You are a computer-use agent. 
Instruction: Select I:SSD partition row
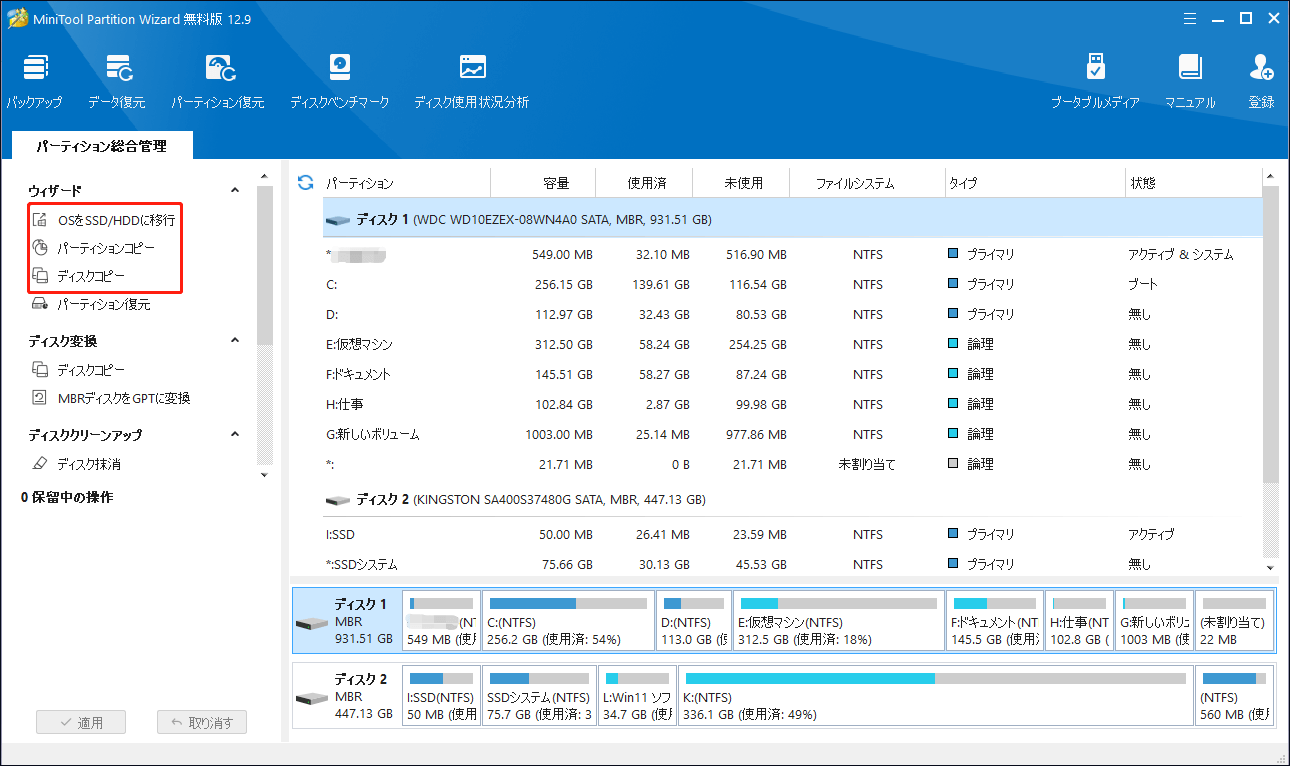point(793,534)
